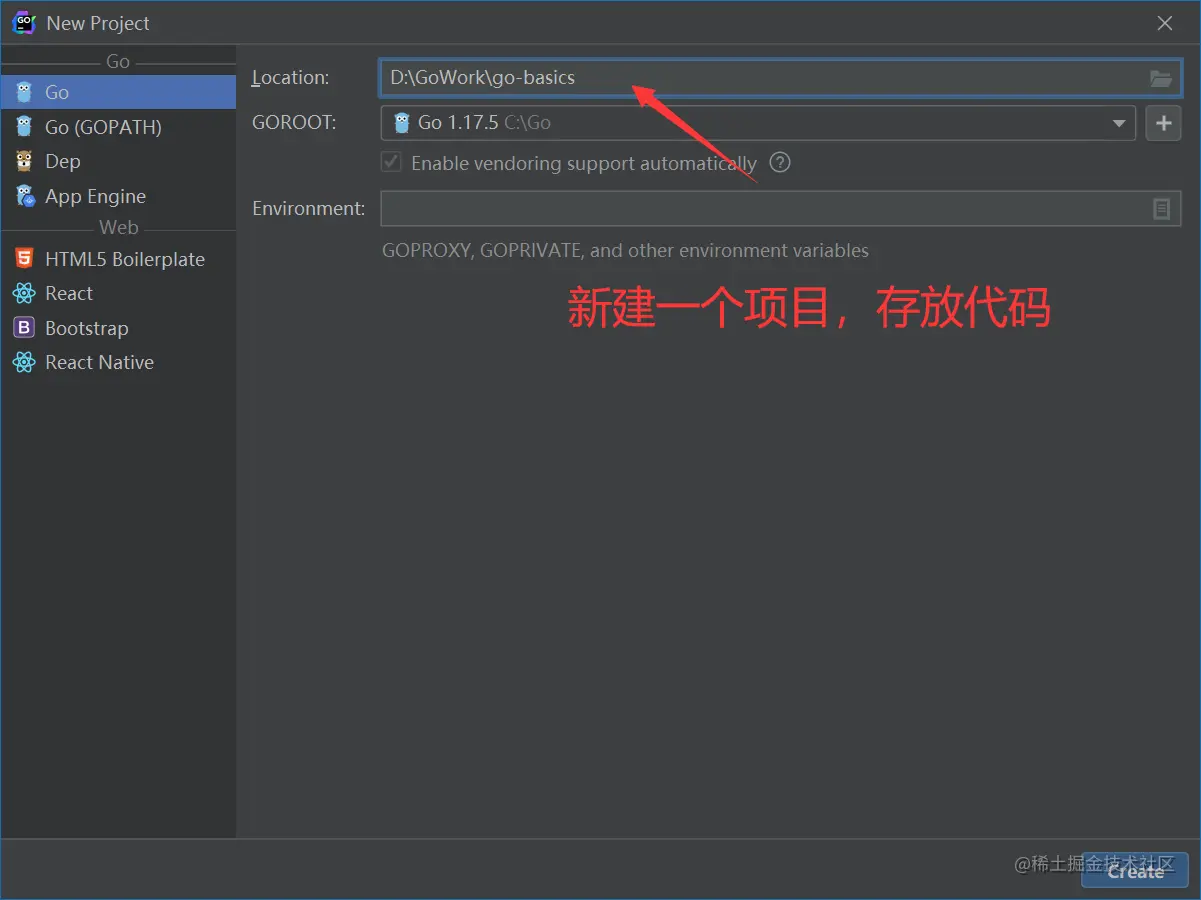This screenshot has height=900, width=1201.
Task: Click the Dep gopher icon
Action: pyautogui.click(x=24, y=161)
